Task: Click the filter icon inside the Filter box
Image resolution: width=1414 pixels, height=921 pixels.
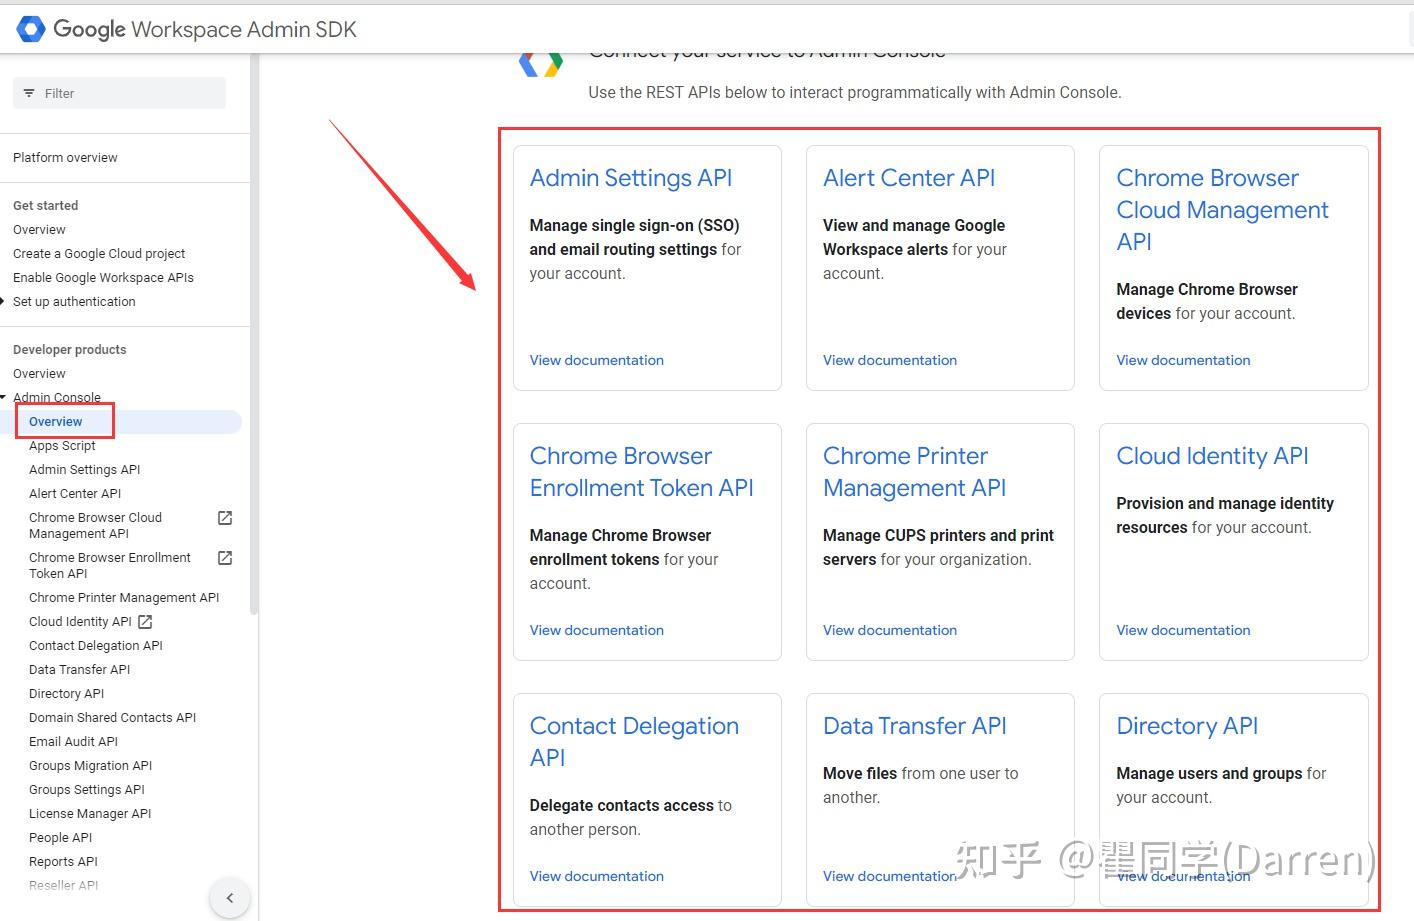Action: (29, 93)
